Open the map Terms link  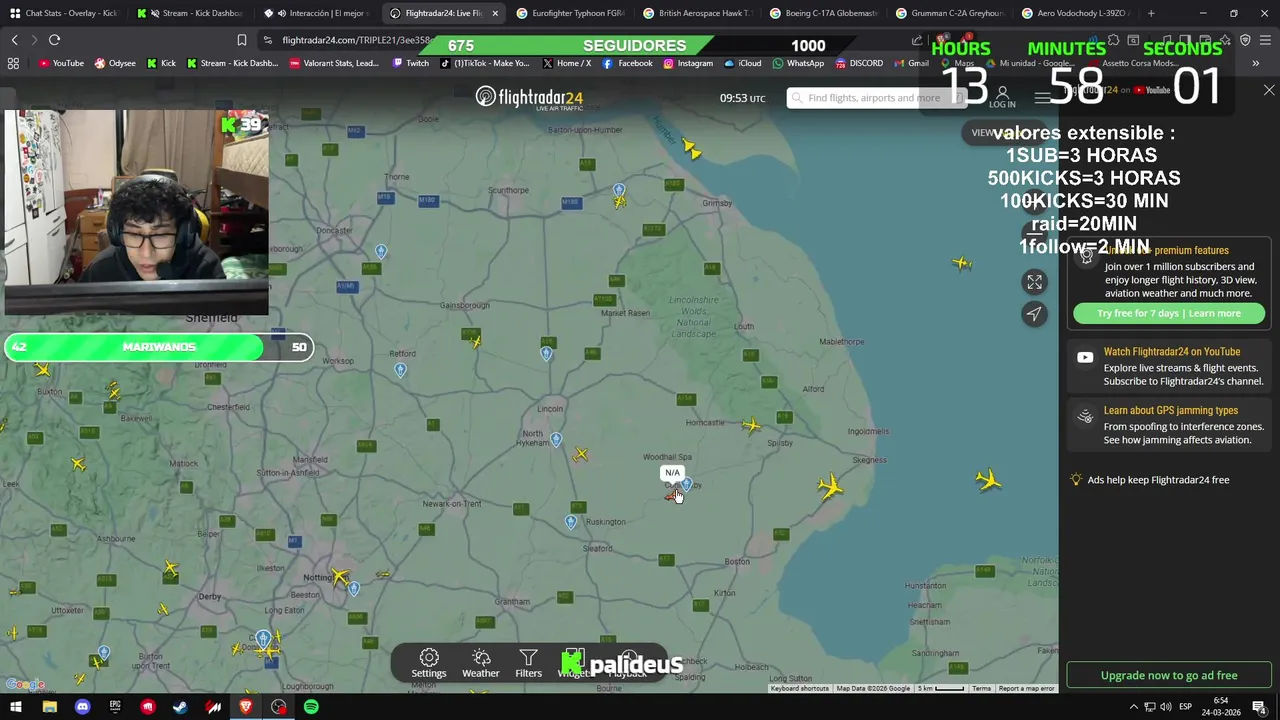point(981,688)
